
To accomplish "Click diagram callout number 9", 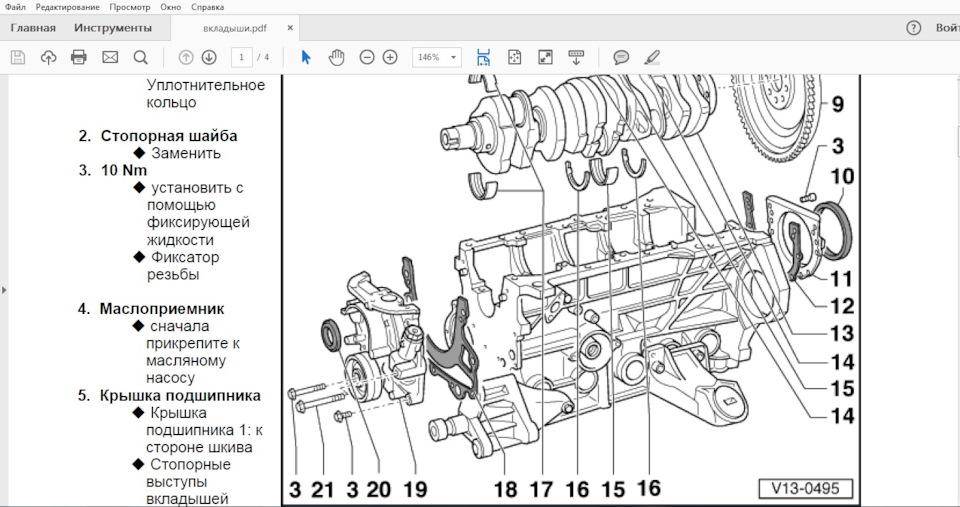I will point(838,105).
